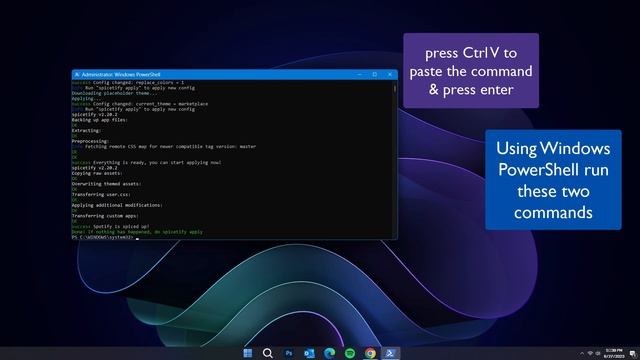Close the PowerShell window
This screenshot has width=640, height=360.
click(x=390, y=75)
